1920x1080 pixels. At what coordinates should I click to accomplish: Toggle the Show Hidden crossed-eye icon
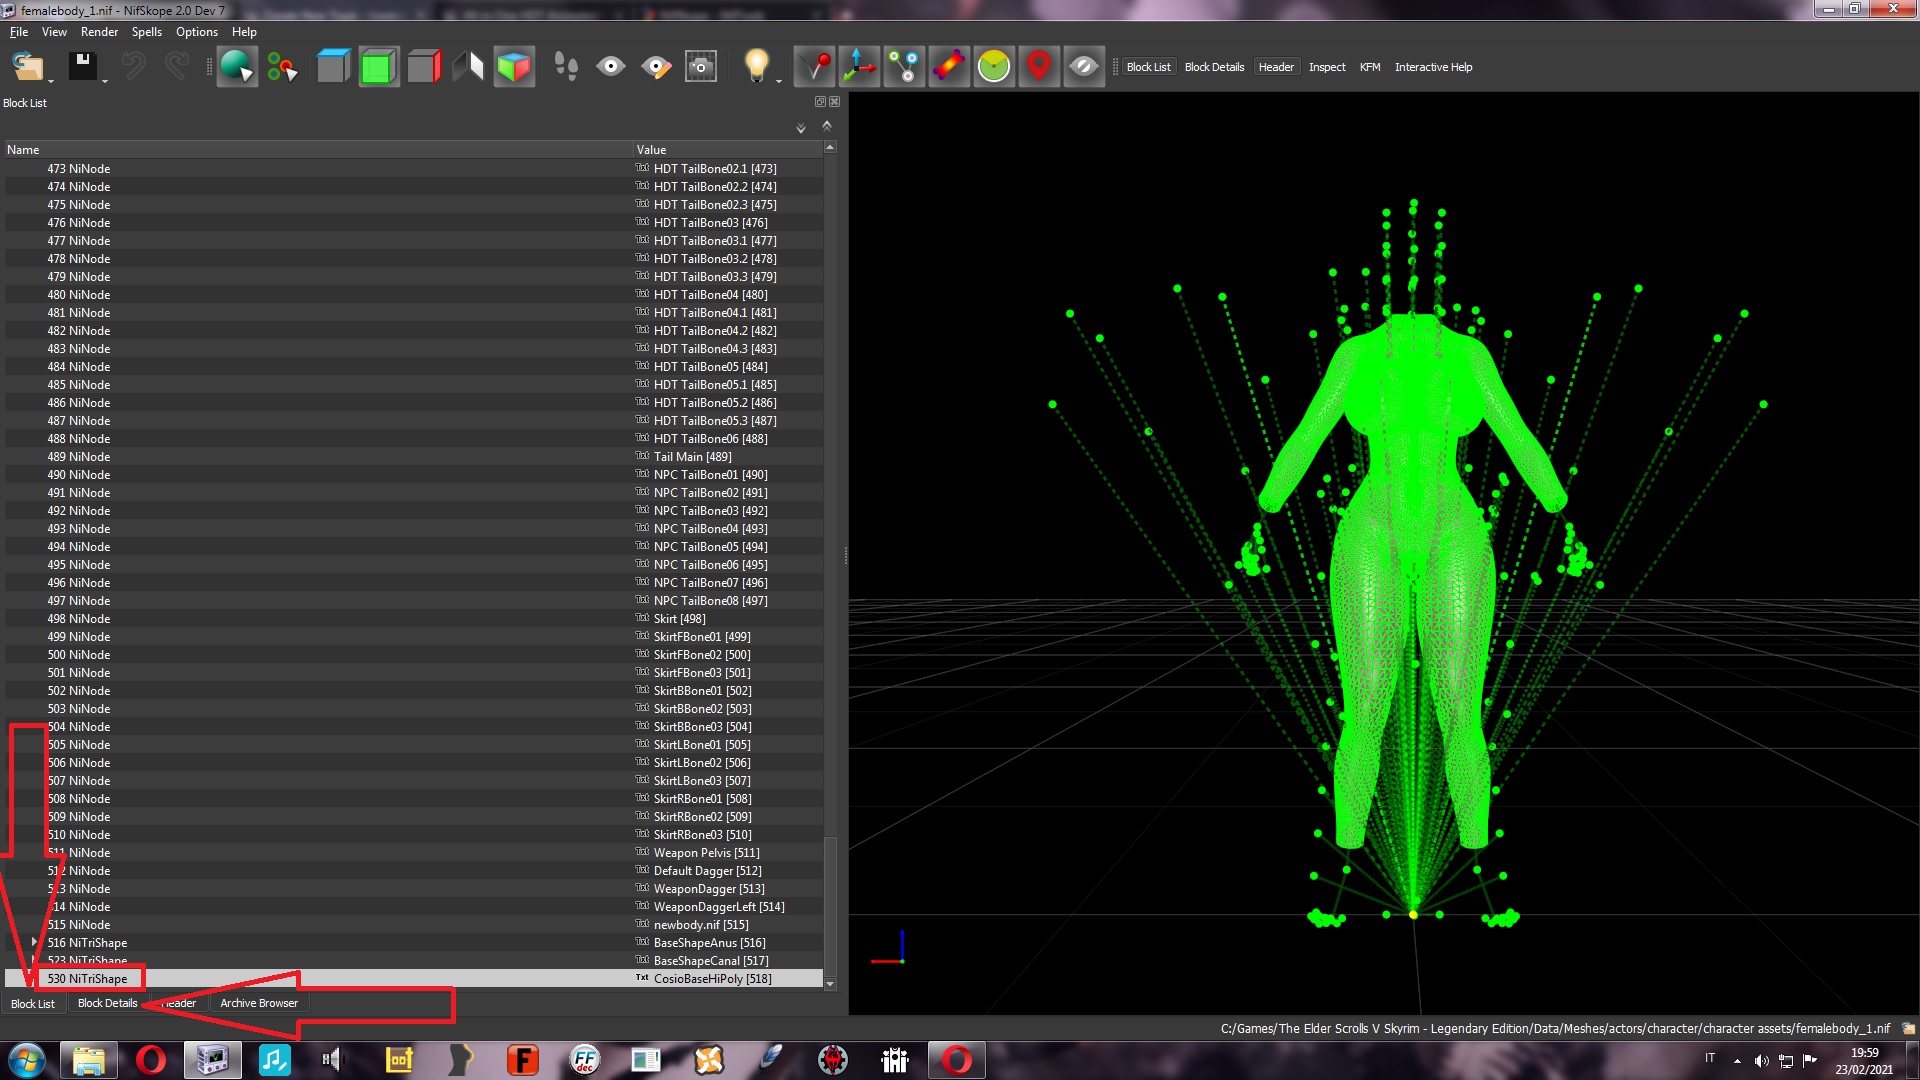coord(1084,67)
